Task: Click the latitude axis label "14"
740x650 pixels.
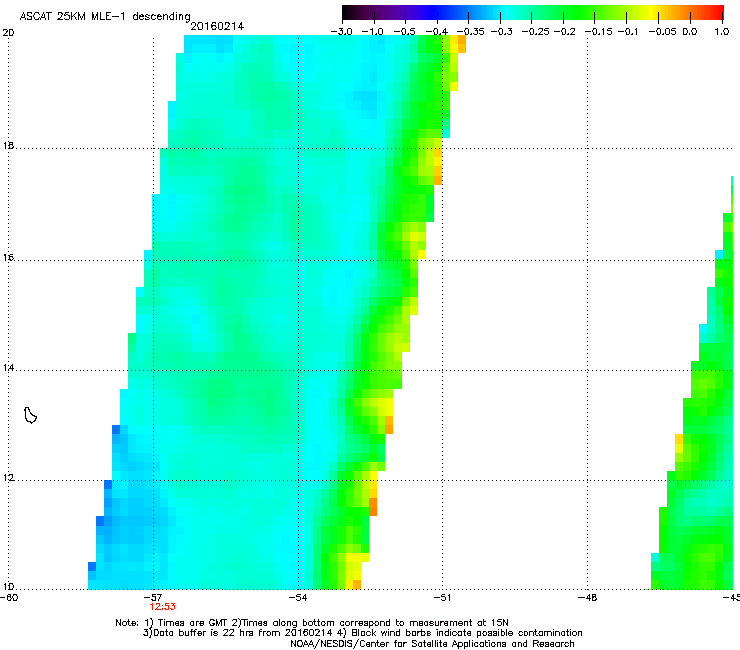Action: (8, 368)
